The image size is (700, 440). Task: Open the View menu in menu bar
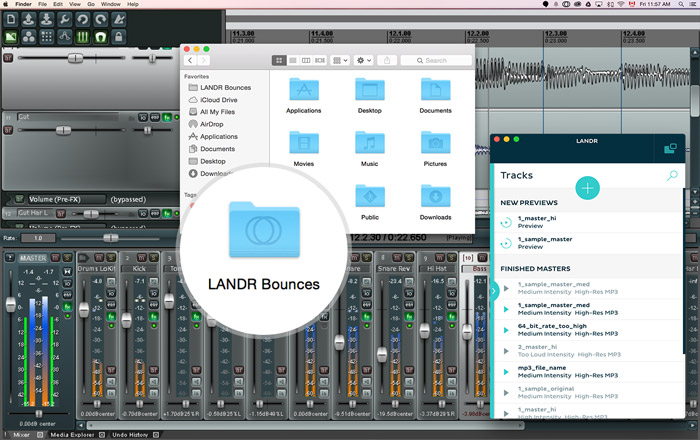click(75, 4)
